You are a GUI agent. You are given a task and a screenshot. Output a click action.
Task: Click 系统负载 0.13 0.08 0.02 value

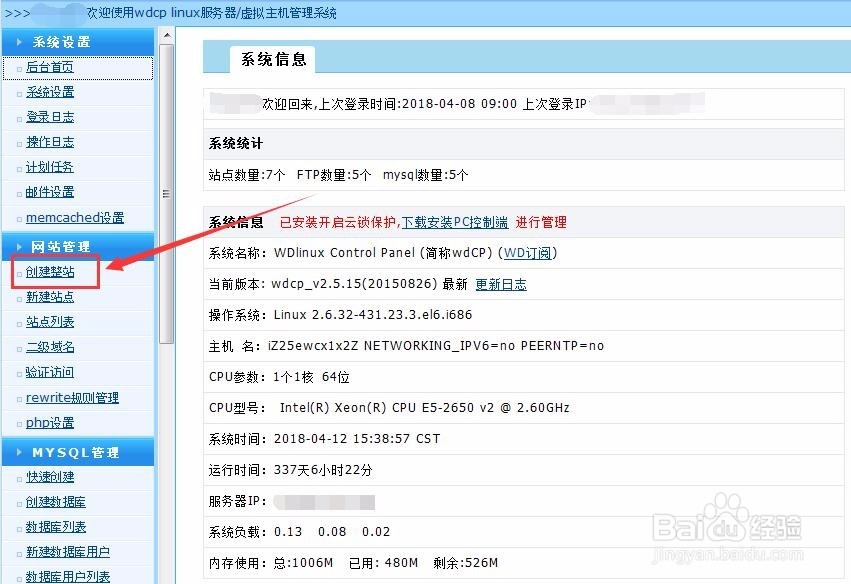click(332, 531)
